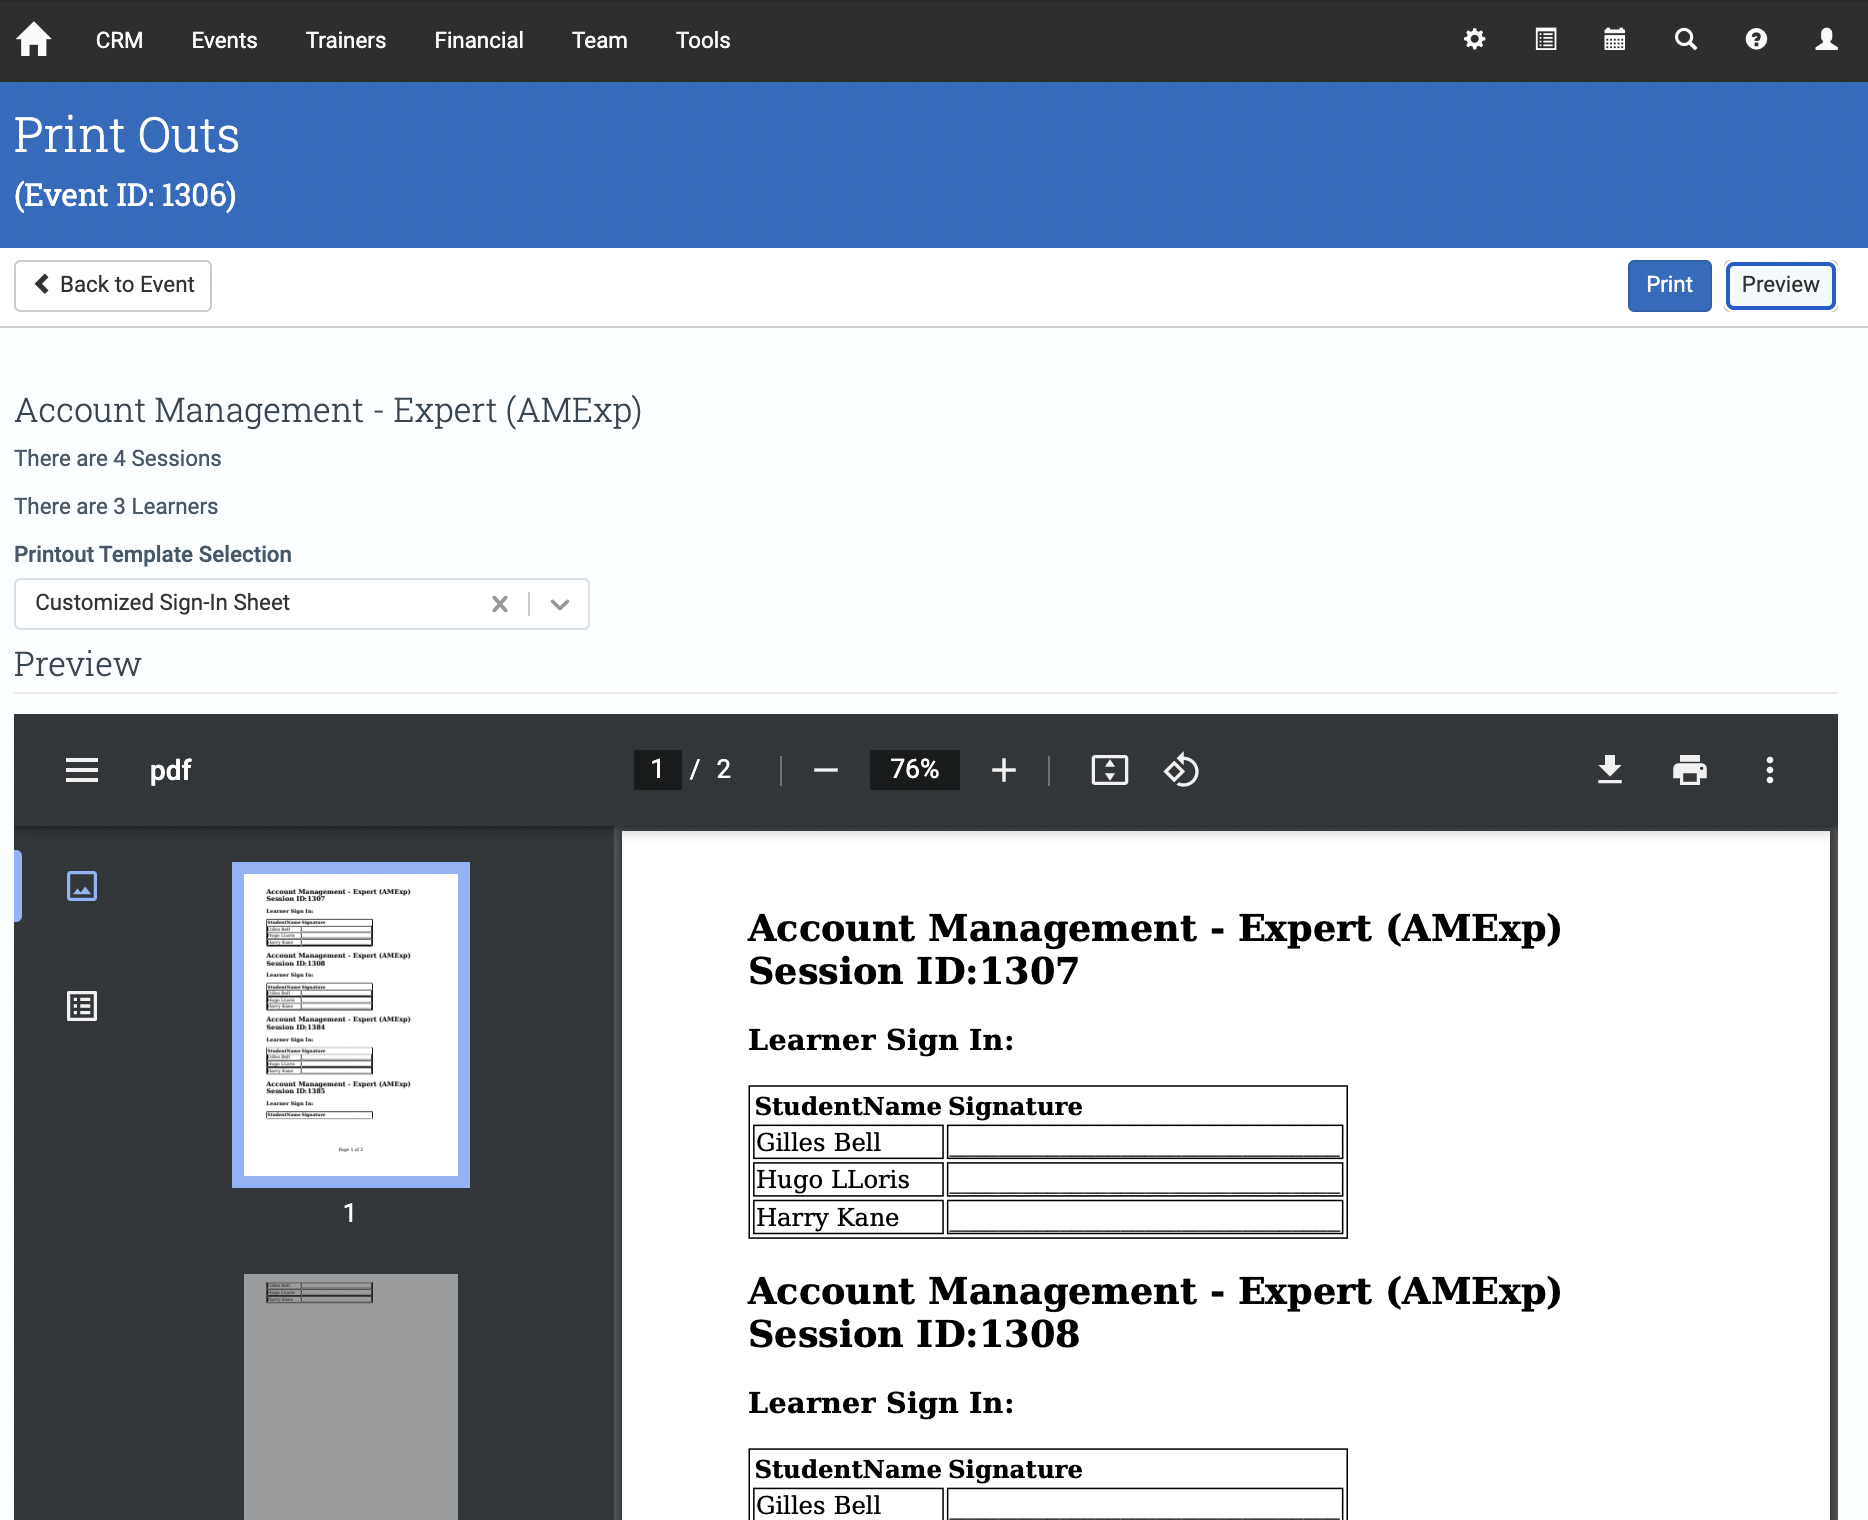Show the document outline in the PDF sidebar
The width and height of the screenshot is (1868, 1520).
82,1006
